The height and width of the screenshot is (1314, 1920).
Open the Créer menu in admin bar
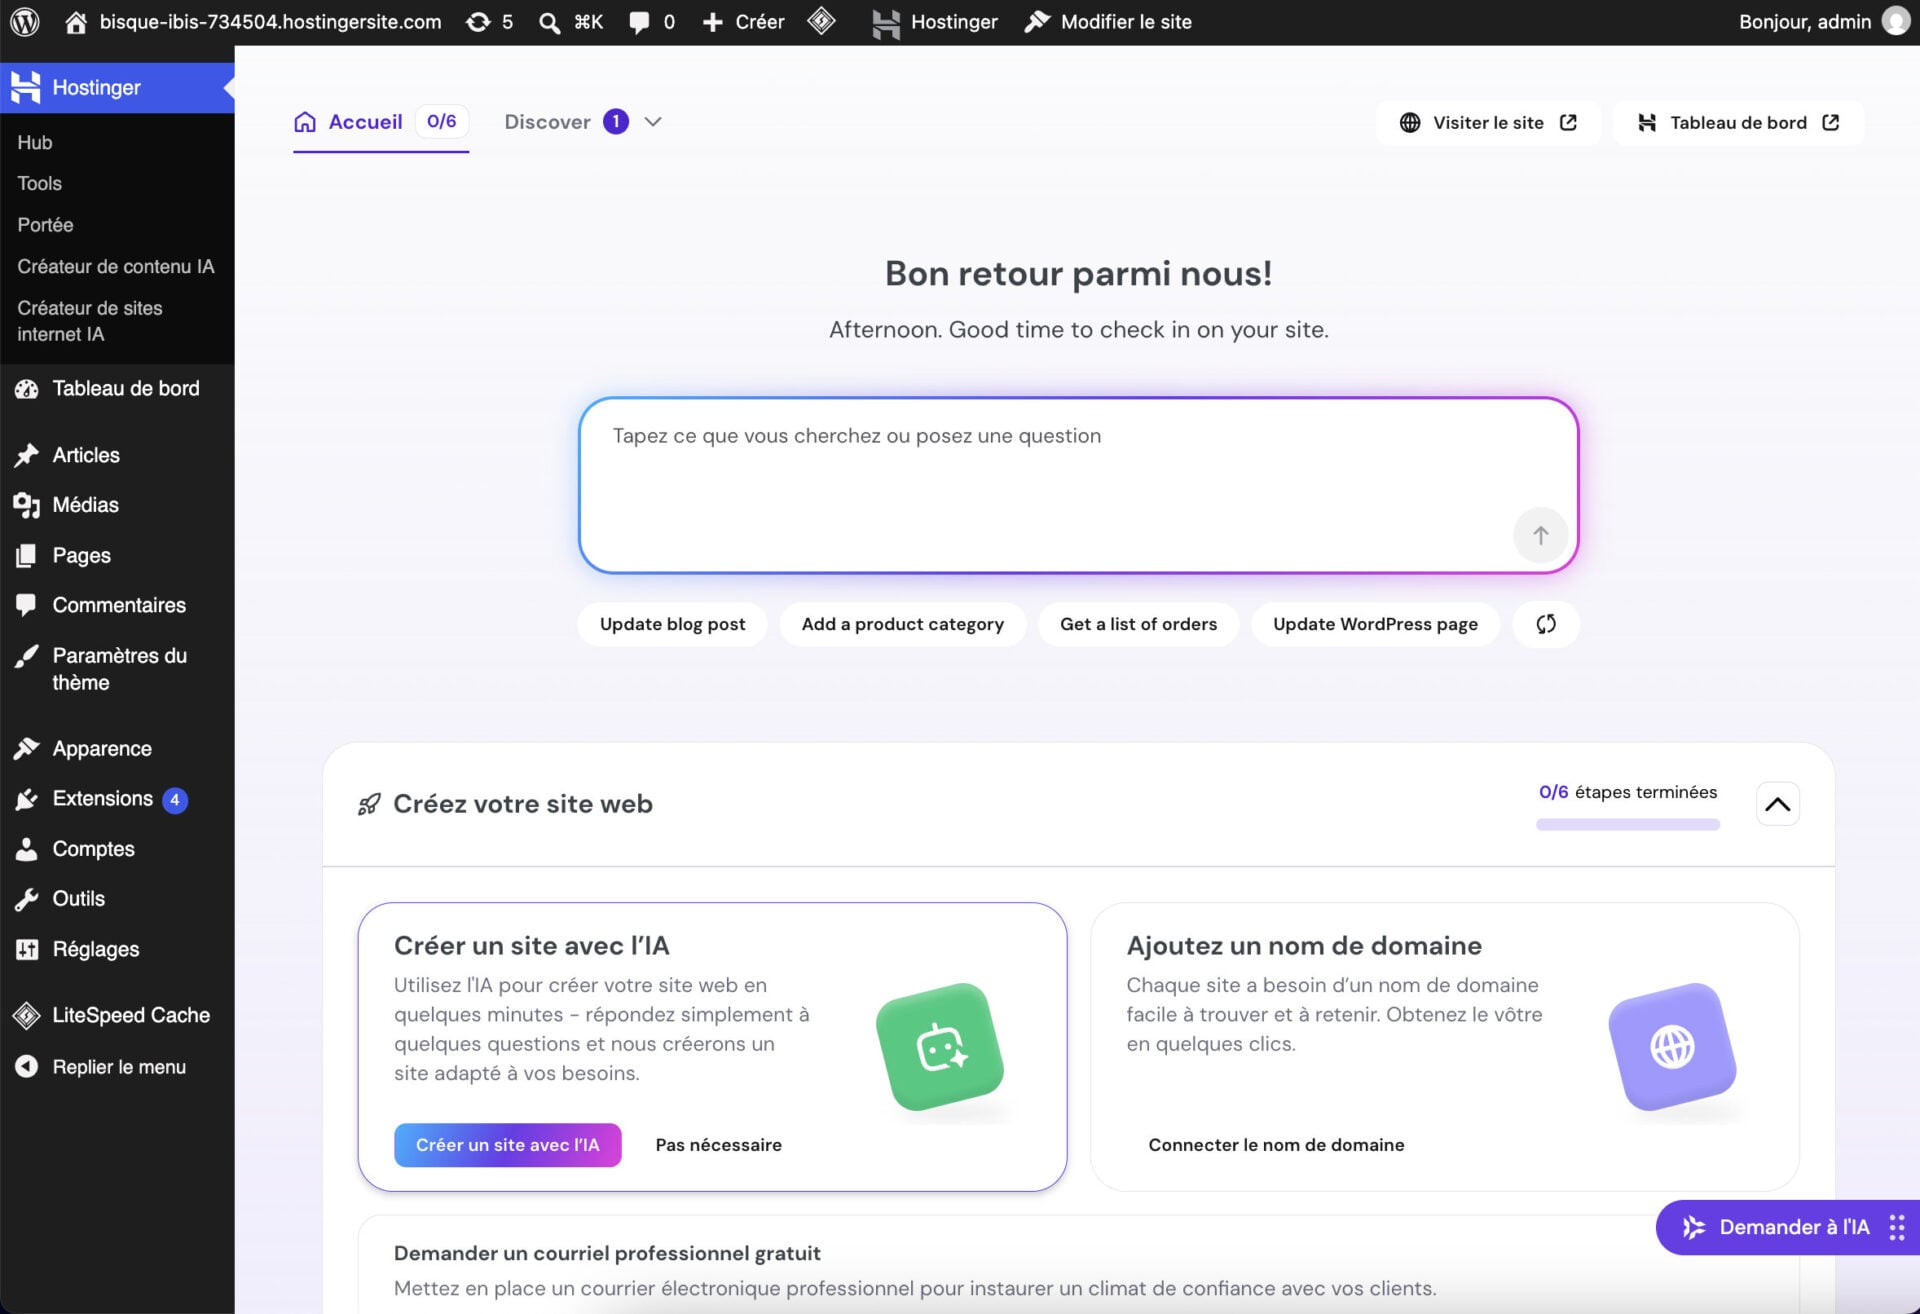coord(743,22)
